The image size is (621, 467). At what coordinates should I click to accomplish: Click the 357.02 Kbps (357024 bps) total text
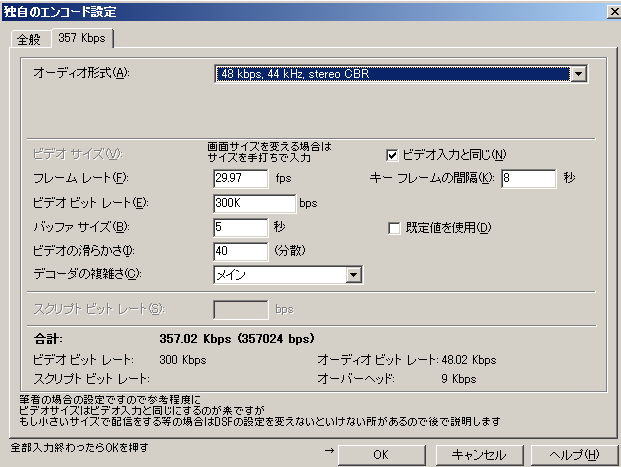point(237,339)
